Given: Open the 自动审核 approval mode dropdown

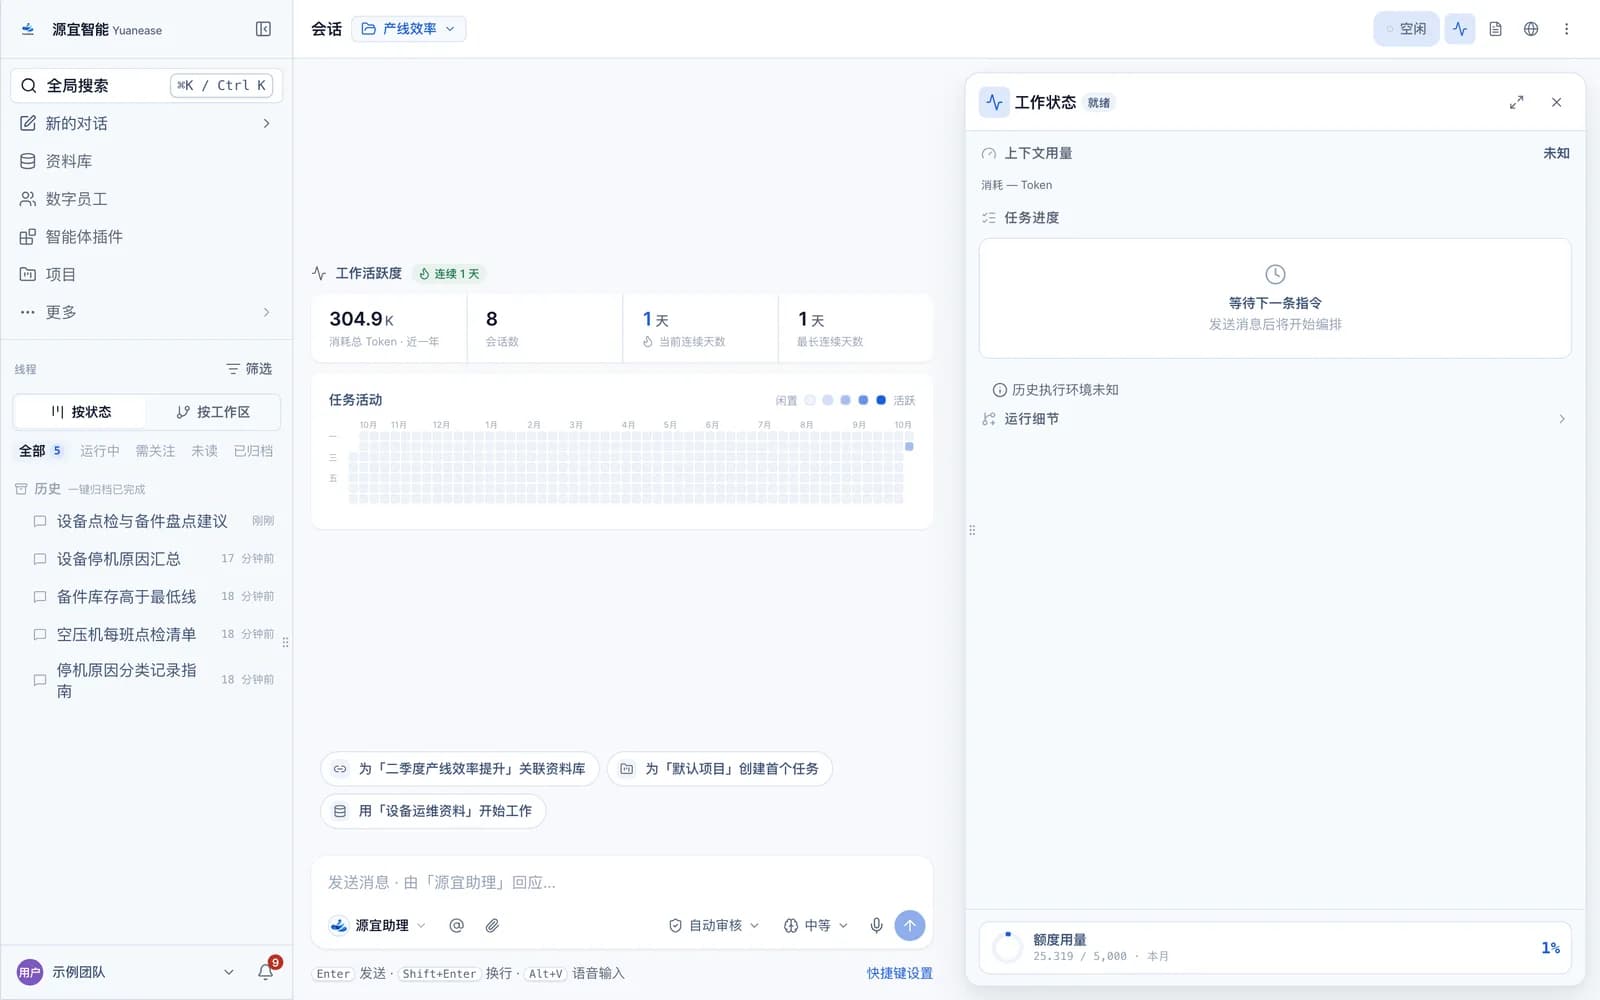Looking at the screenshot, I should click(714, 926).
